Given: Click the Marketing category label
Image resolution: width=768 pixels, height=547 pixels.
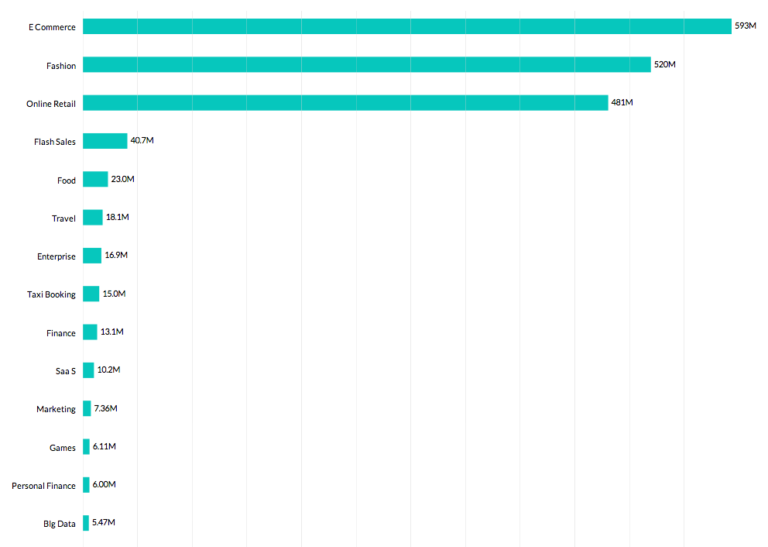Looking at the screenshot, I should click(x=56, y=409).
